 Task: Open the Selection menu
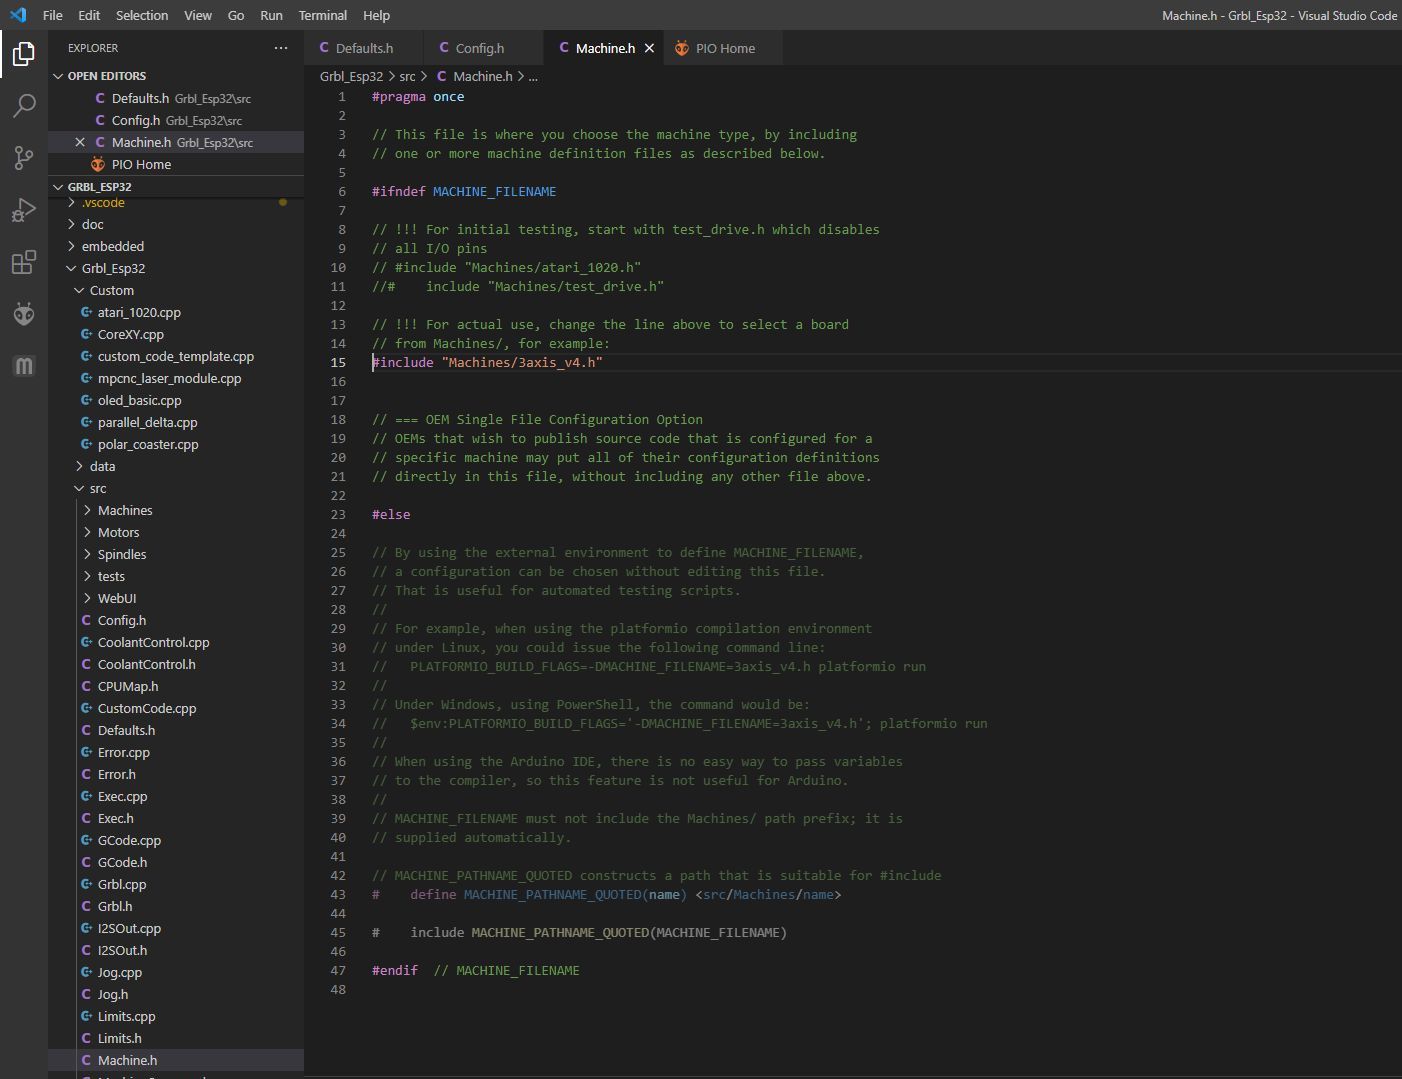coord(142,15)
